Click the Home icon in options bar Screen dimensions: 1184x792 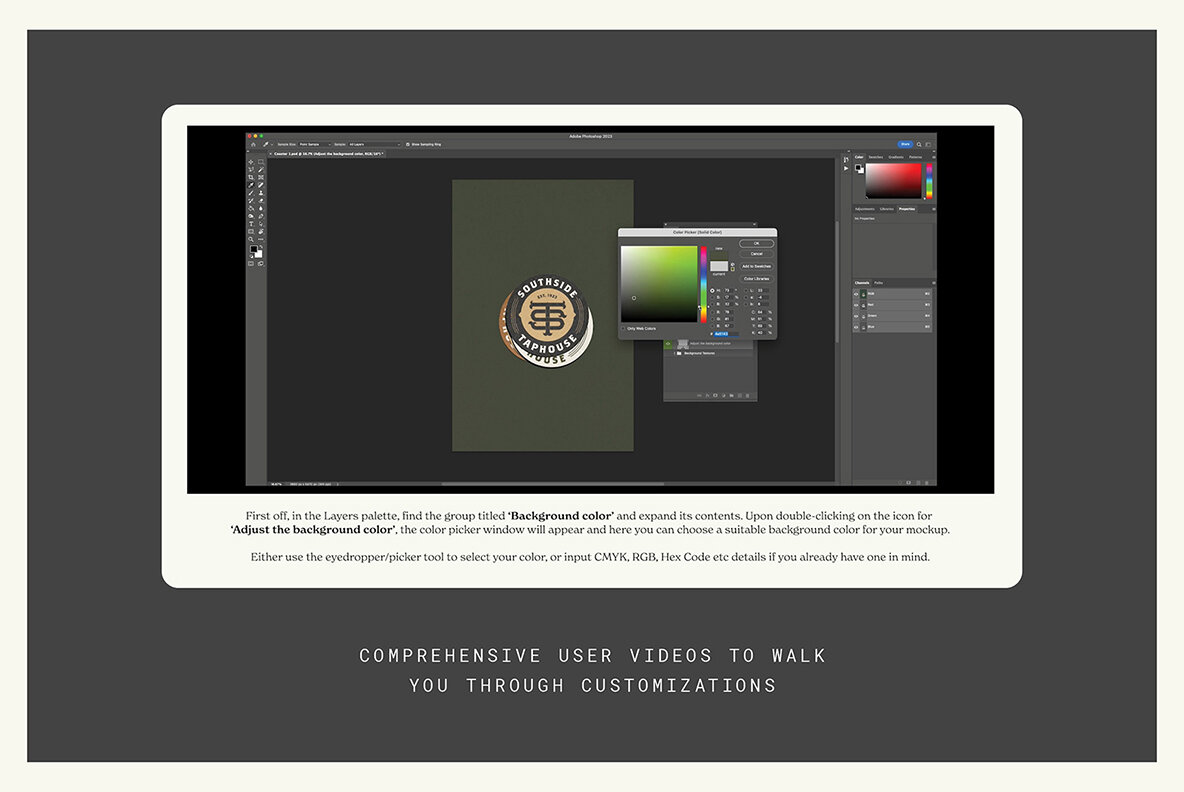click(x=253, y=144)
